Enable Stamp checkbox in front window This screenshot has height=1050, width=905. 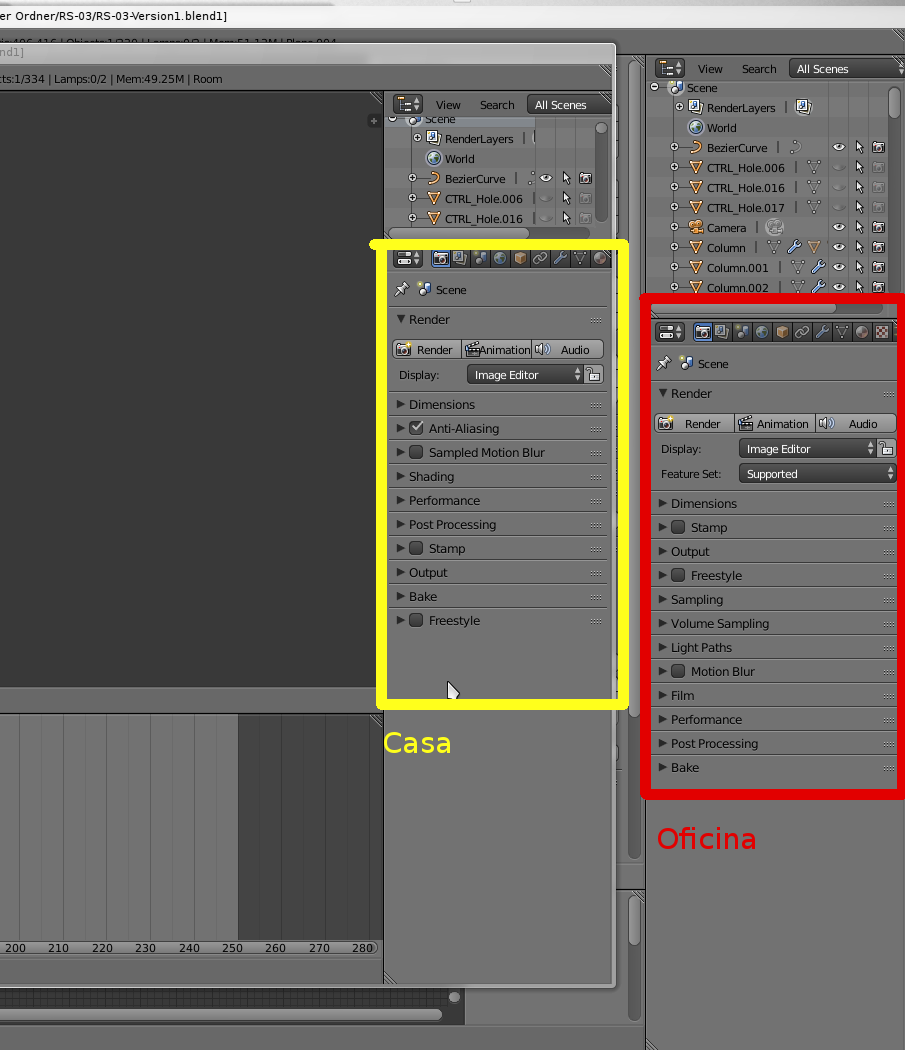click(416, 548)
